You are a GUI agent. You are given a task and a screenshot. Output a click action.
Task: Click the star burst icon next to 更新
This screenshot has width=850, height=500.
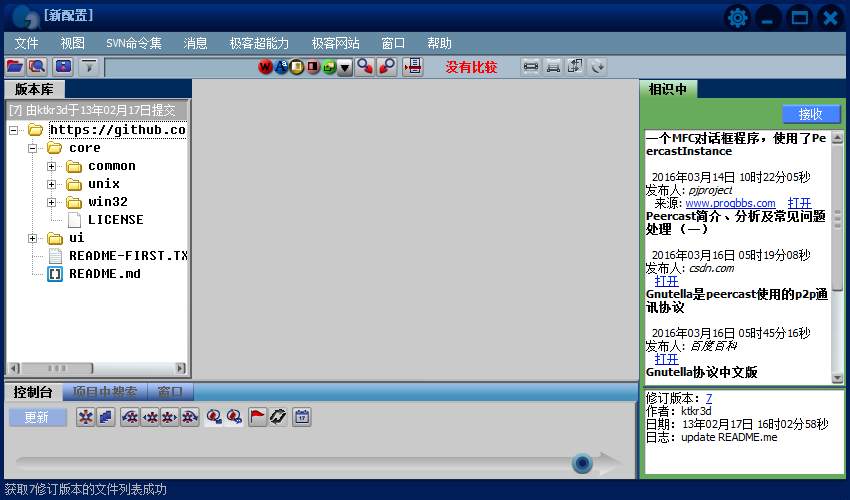(x=86, y=417)
